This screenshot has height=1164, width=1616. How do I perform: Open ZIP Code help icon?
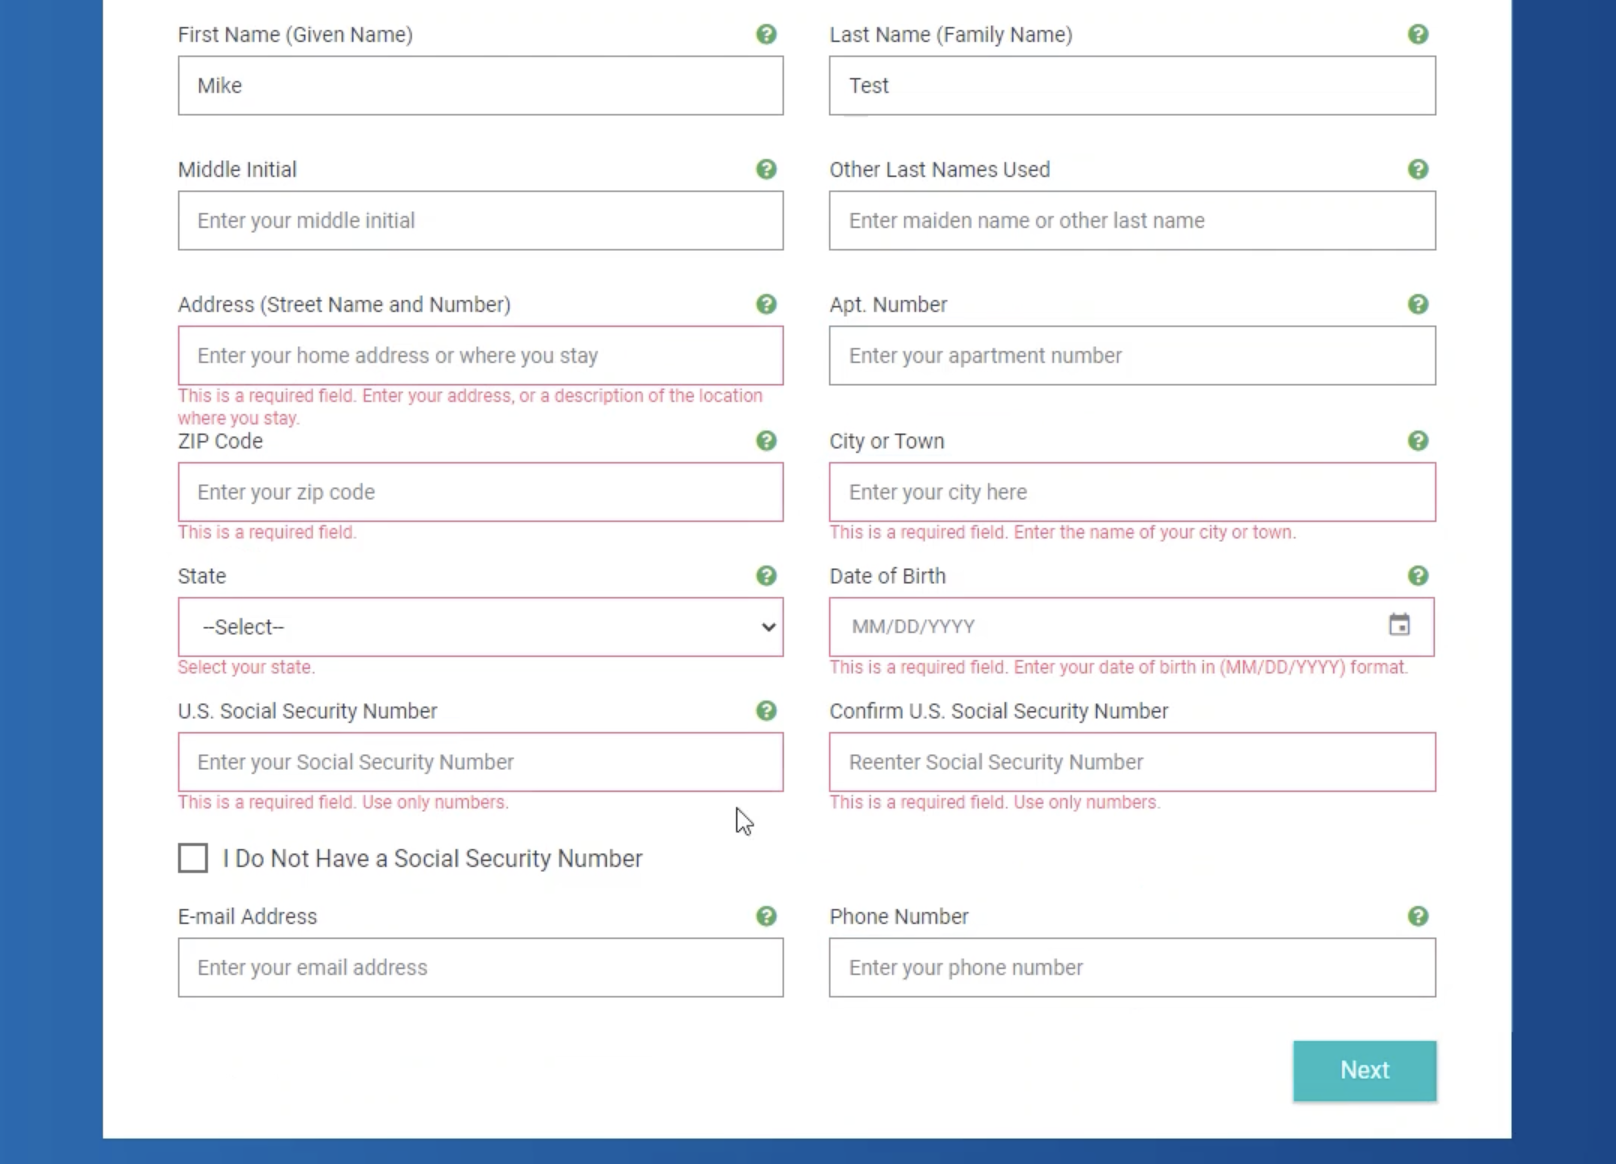tap(766, 441)
